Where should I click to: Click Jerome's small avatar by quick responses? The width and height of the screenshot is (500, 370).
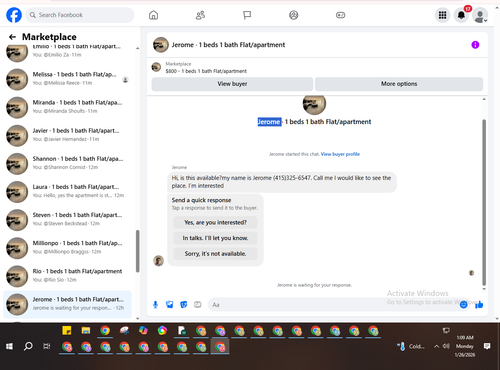(x=158, y=261)
